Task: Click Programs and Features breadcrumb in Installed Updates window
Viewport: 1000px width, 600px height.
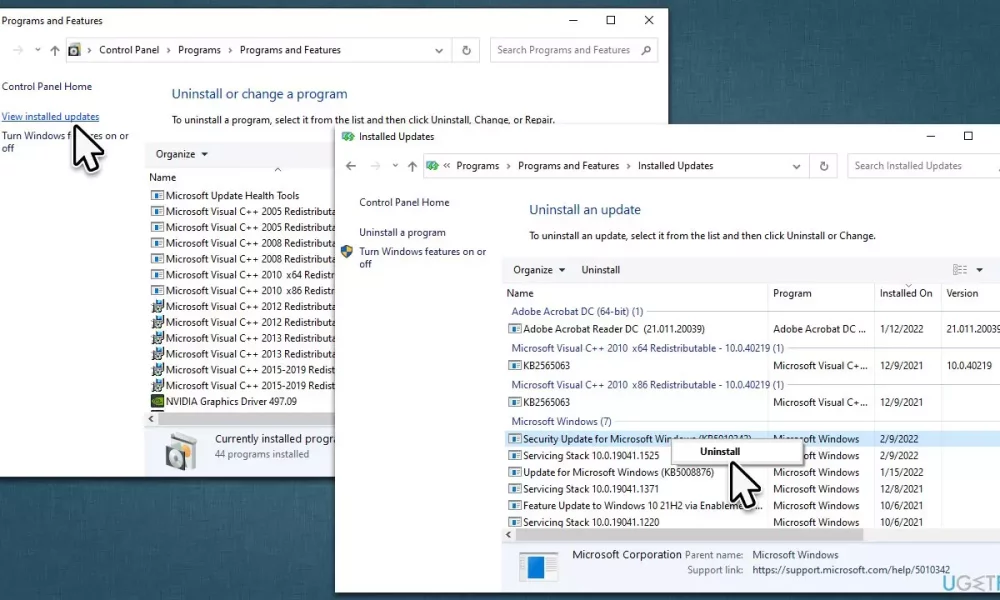Action: pos(568,166)
